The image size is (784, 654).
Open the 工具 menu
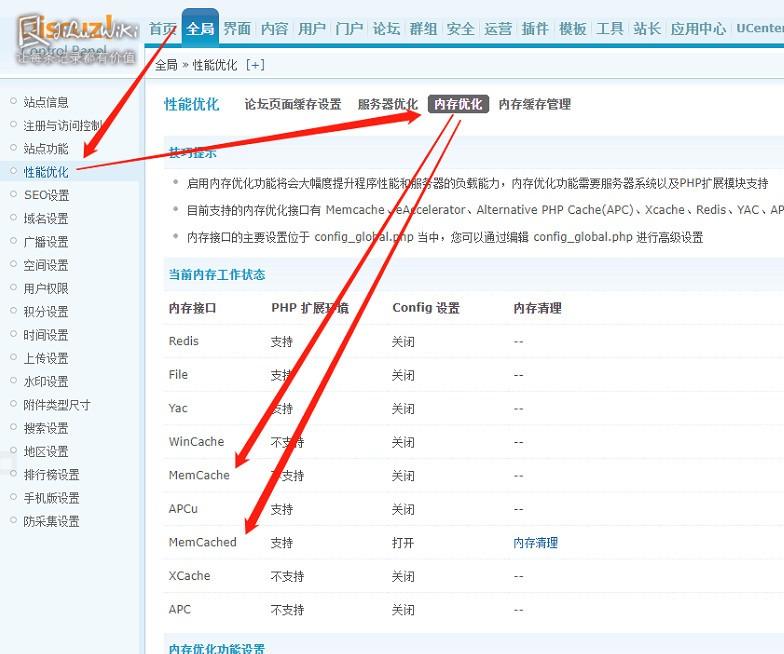click(610, 28)
